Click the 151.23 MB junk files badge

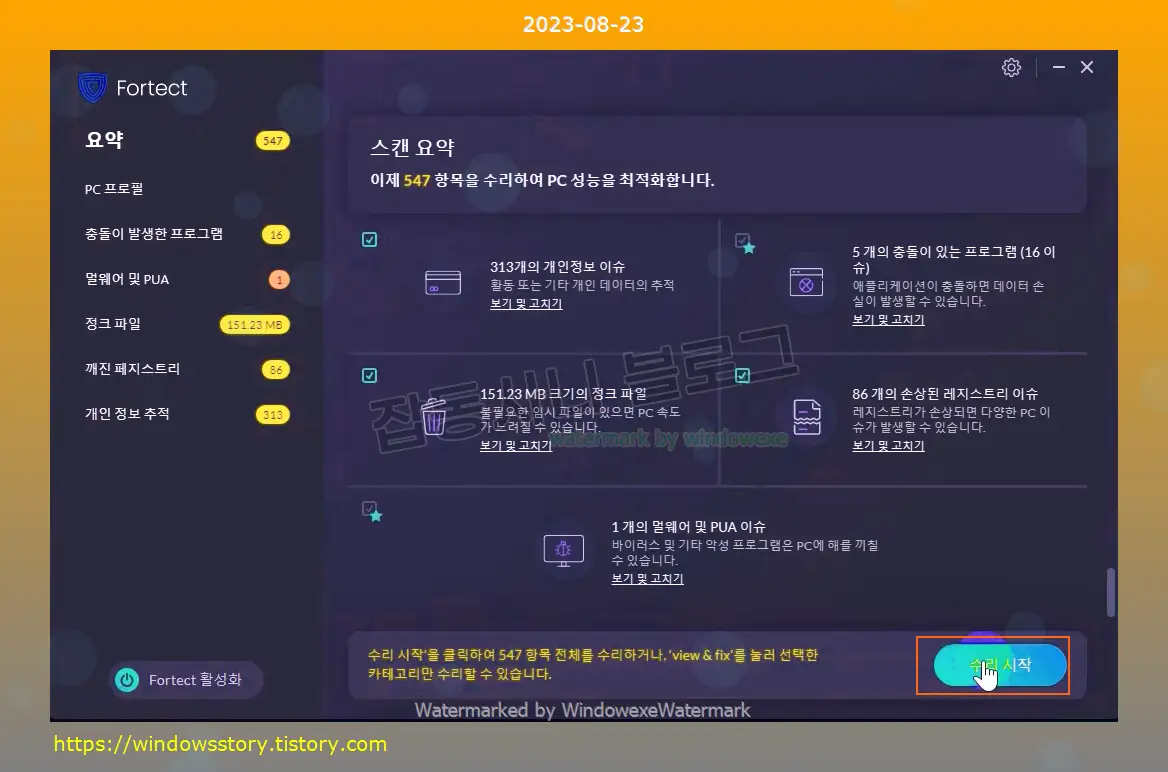pos(255,325)
